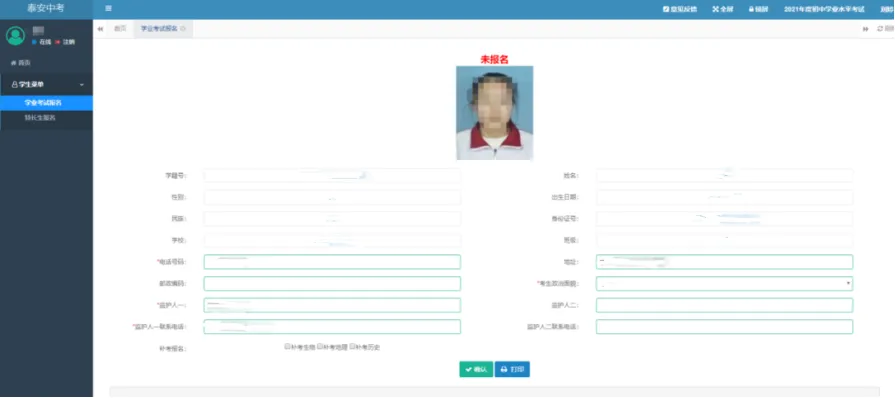The width and height of the screenshot is (895, 398).
Task: Click the green 确认 confirm button
Action: click(476, 369)
